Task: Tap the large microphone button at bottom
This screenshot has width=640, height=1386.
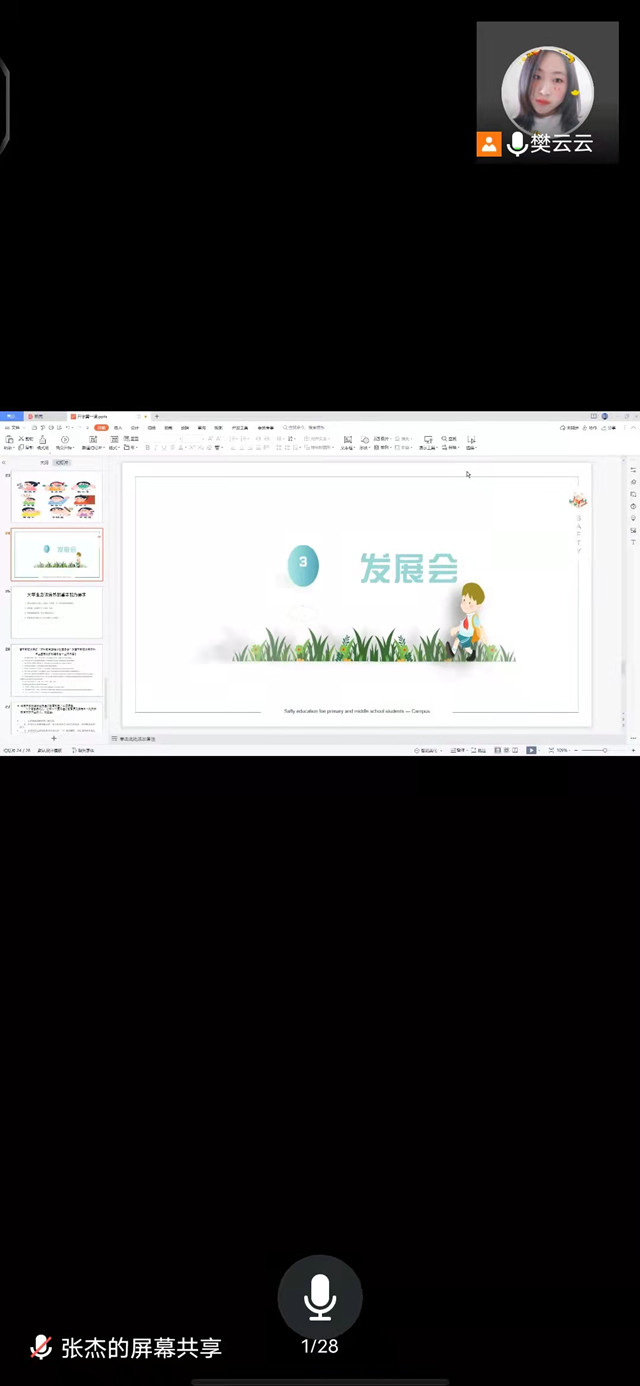Action: (320, 1297)
